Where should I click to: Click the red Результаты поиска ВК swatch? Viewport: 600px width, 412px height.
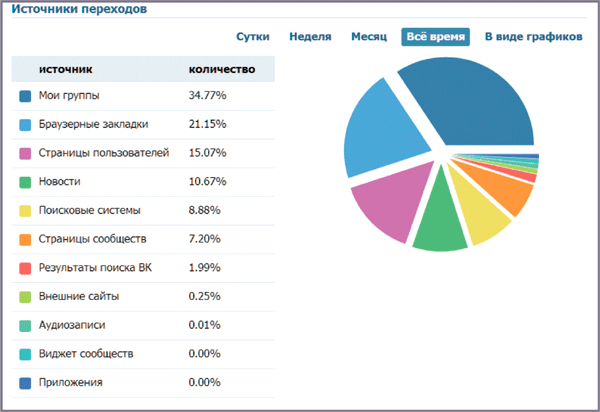25,268
